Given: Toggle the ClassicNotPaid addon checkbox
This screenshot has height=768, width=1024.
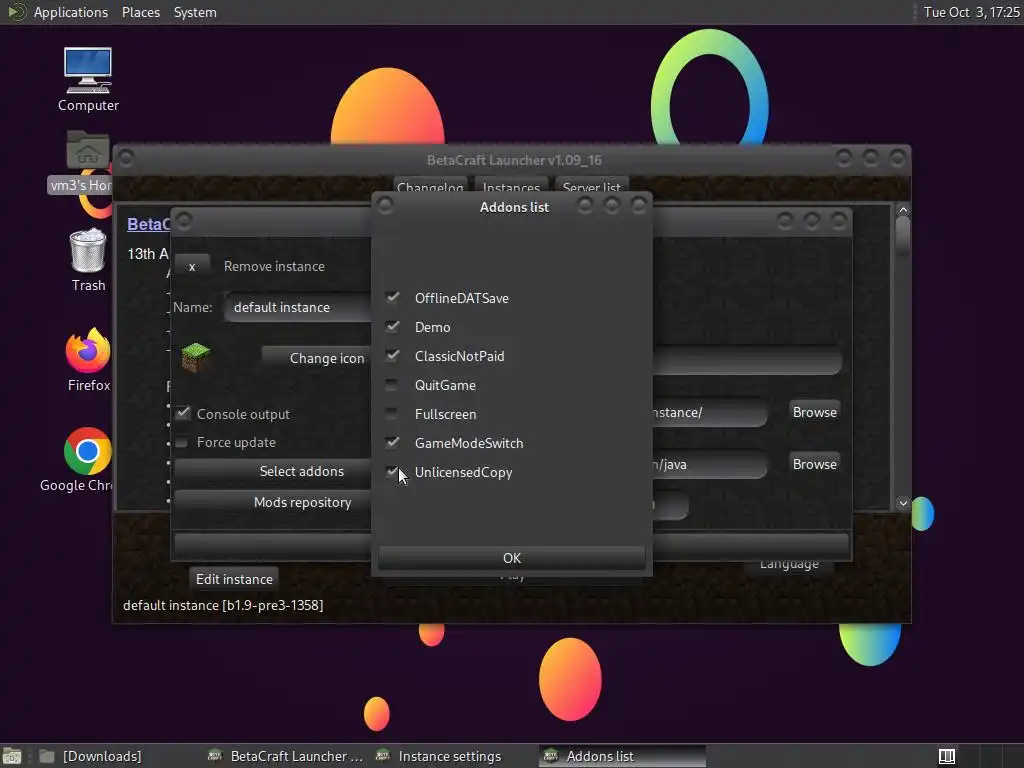Looking at the screenshot, I should pyautogui.click(x=392, y=356).
